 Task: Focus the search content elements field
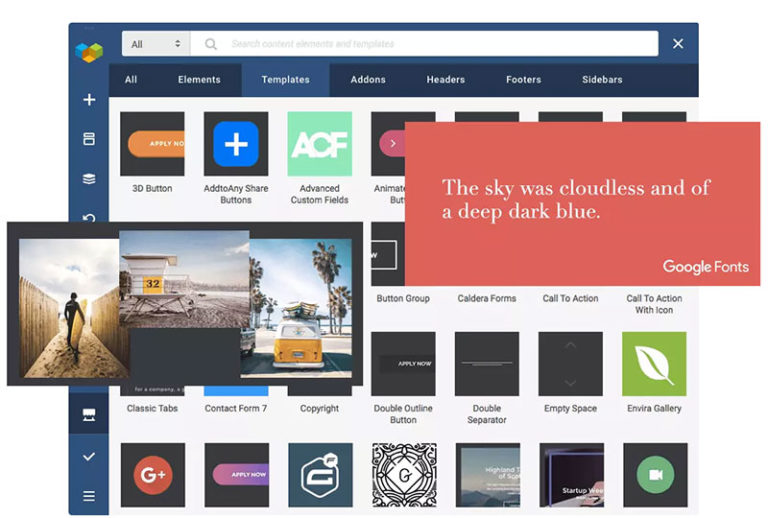coord(430,44)
